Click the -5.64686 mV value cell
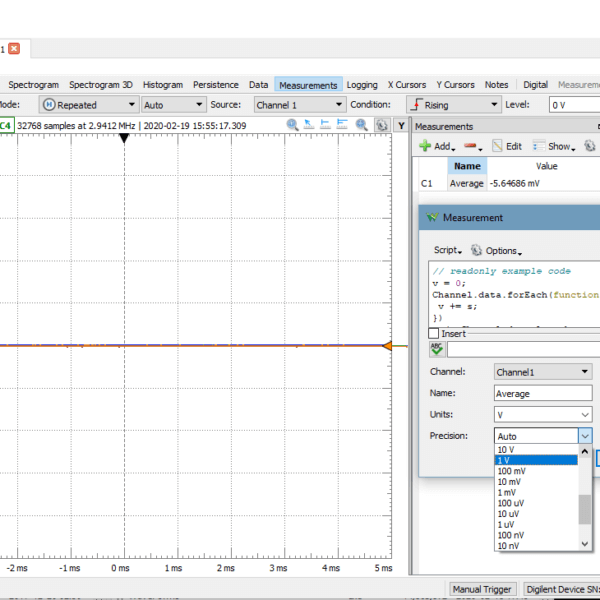 (515, 184)
